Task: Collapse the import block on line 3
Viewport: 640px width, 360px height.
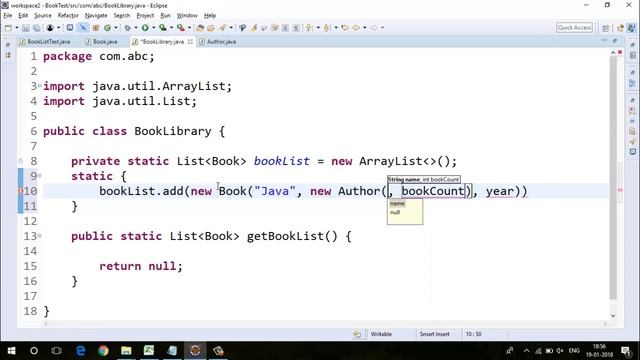Action: point(40,85)
